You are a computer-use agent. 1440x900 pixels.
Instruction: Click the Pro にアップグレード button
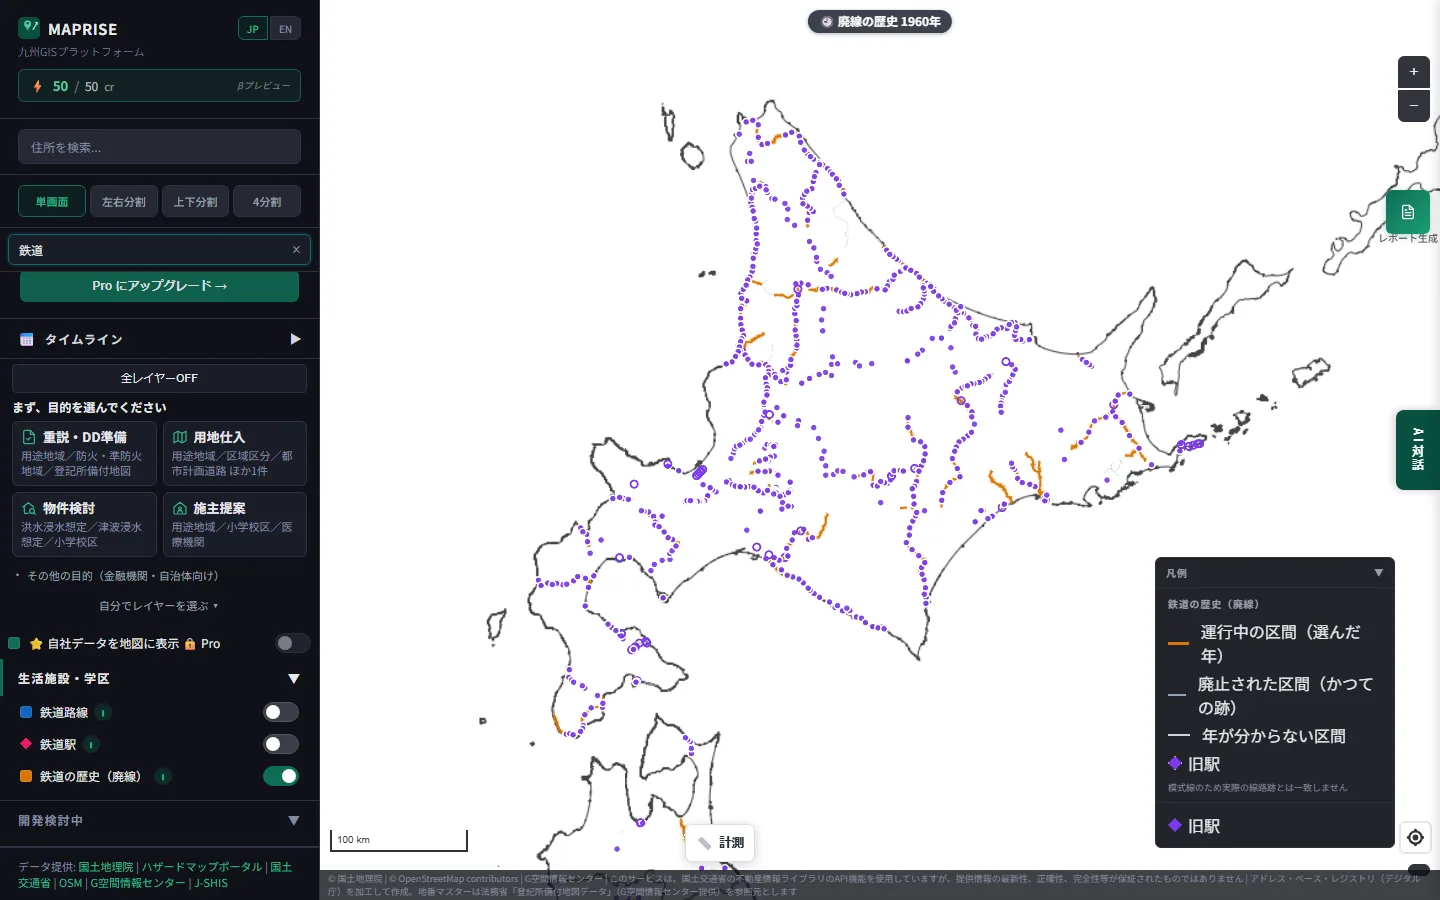(160, 286)
